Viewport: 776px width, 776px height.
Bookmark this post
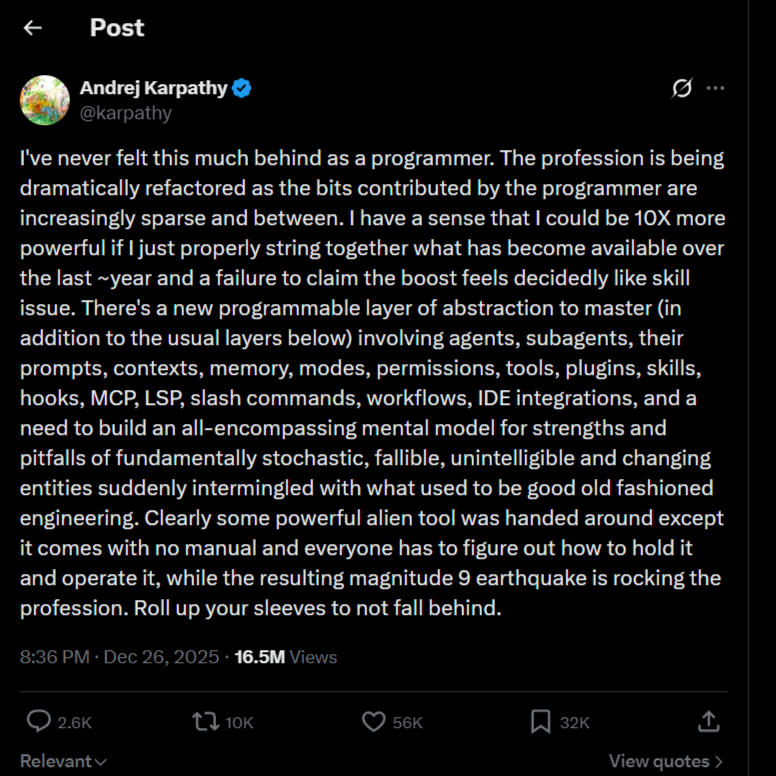pyautogui.click(x=540, y=721)
